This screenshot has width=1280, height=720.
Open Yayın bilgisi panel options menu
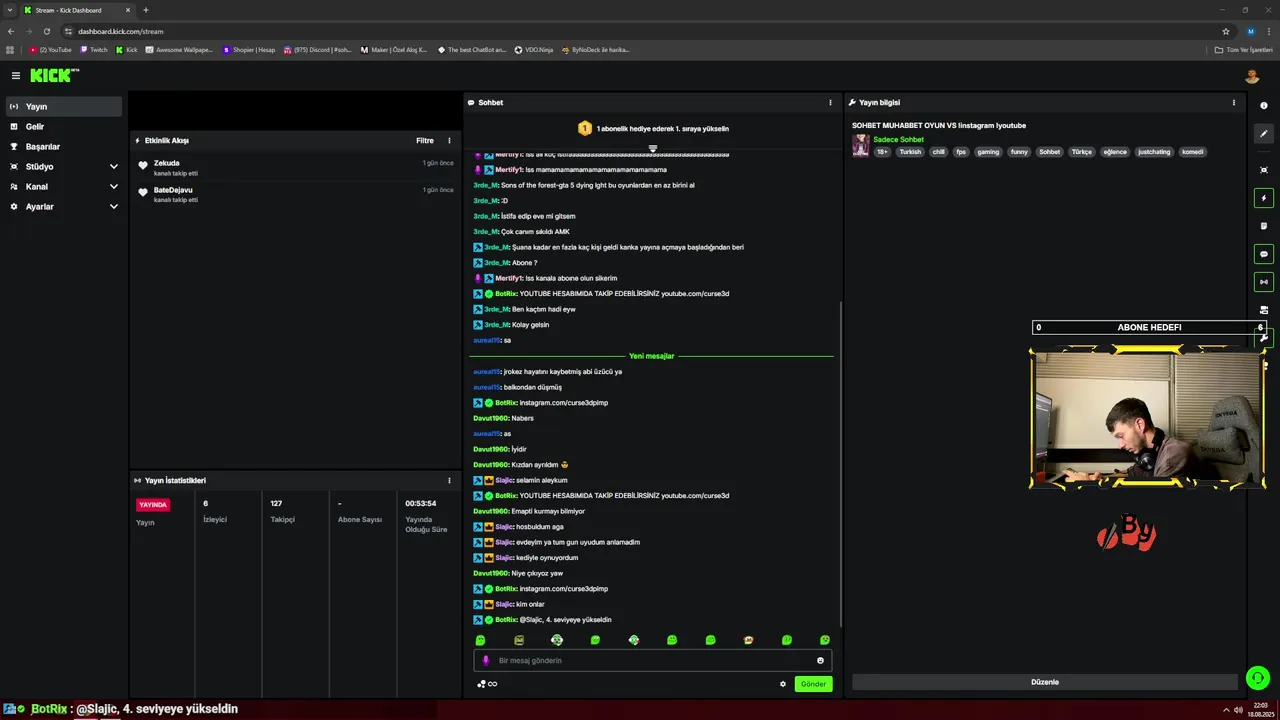(1234, 103)
